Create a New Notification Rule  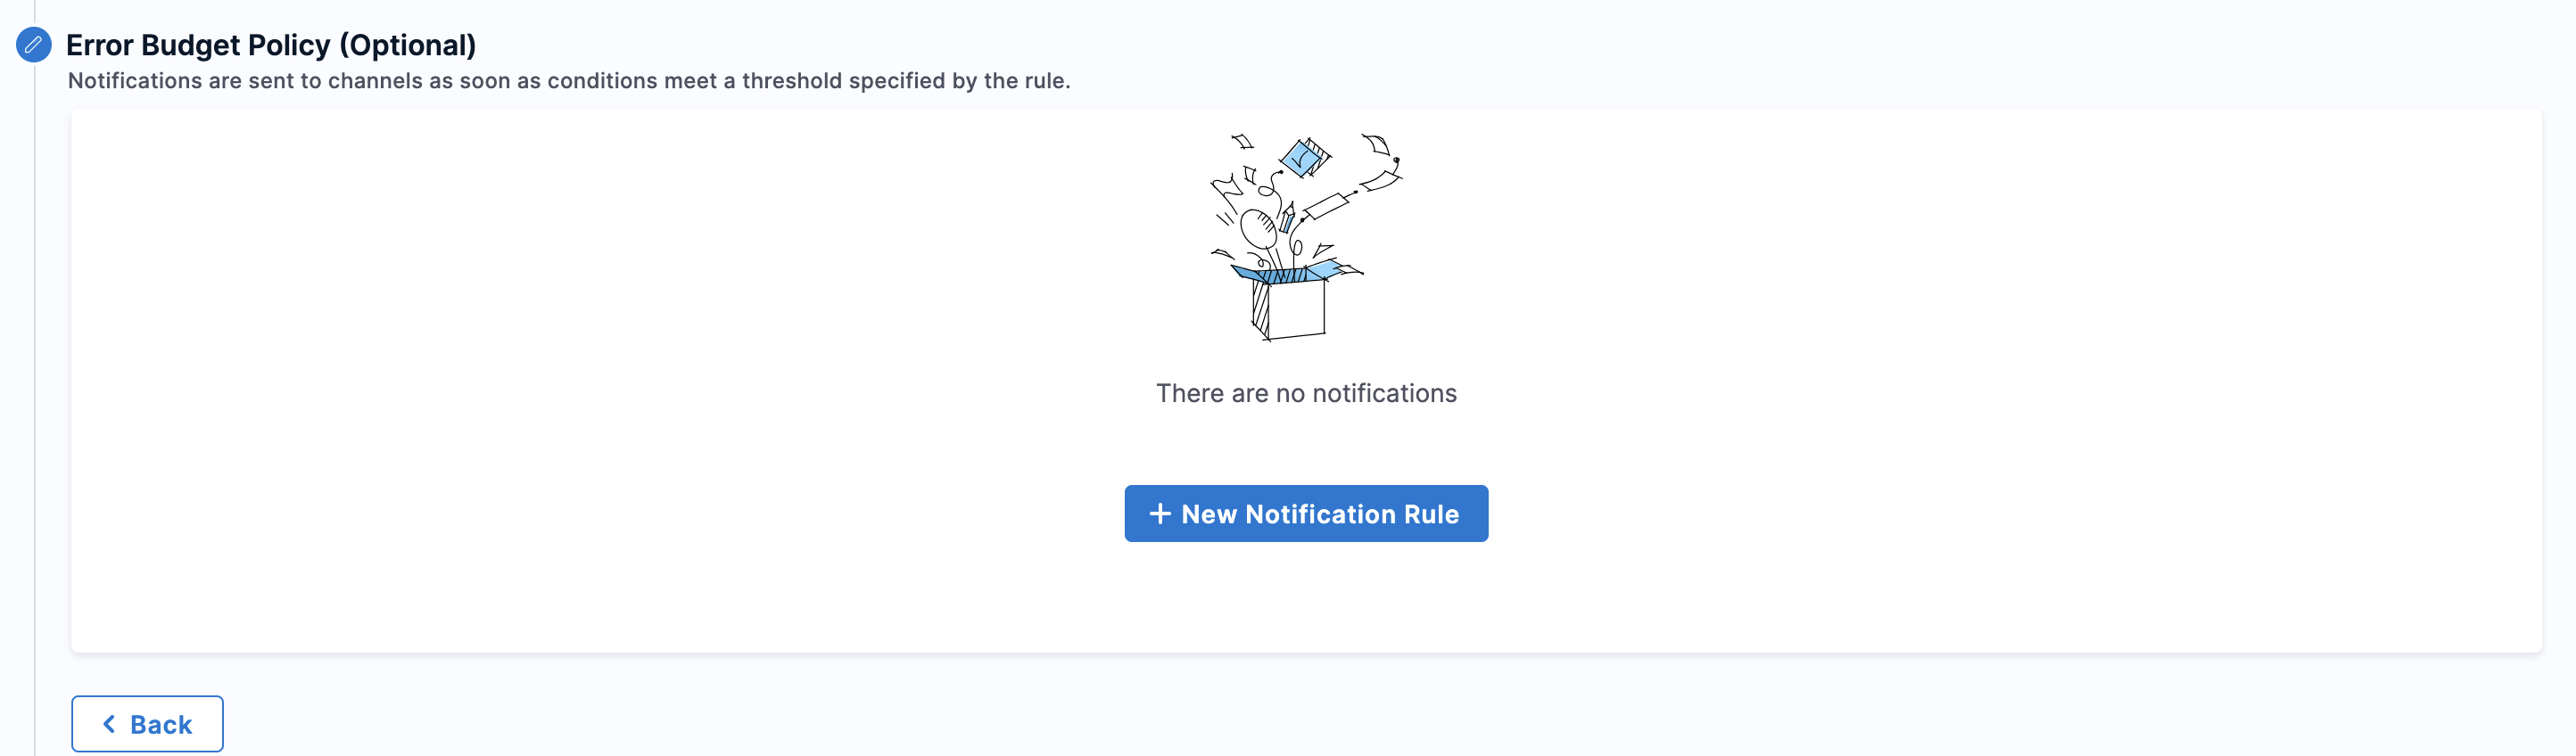point(1306,514)
